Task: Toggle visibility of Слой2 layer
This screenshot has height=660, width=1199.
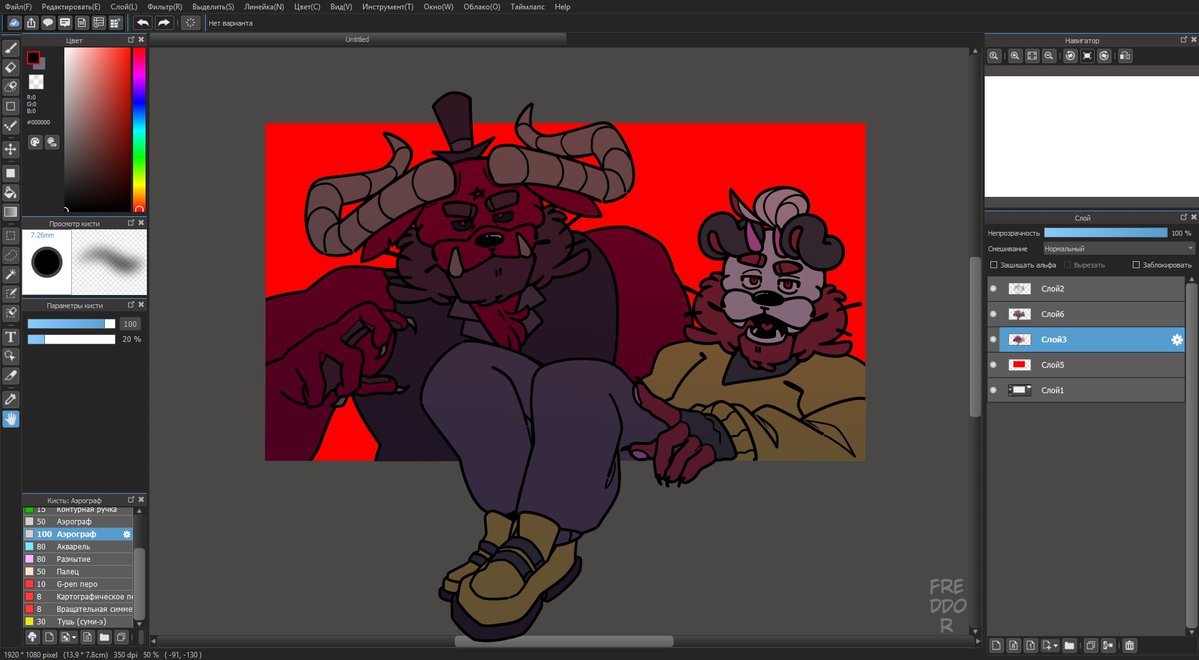Action: click(x=993, y=288)
